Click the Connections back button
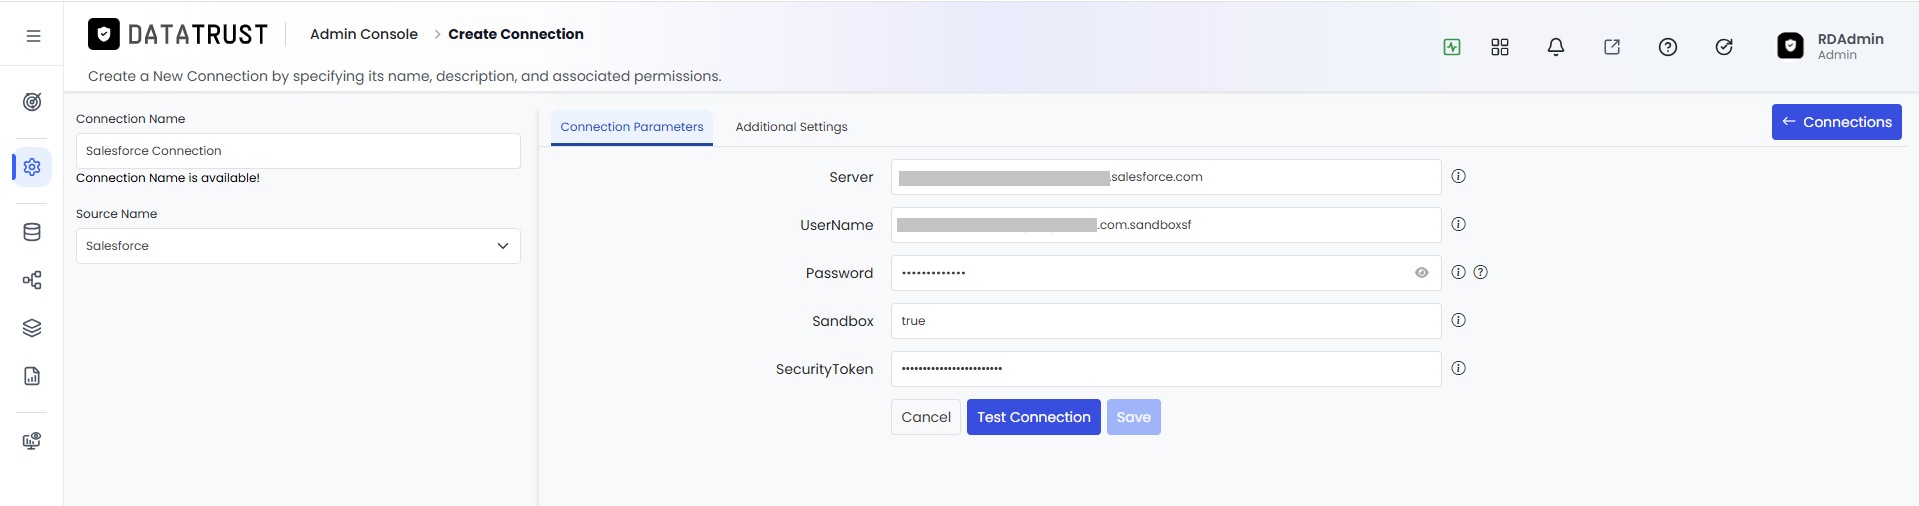This screenshot has height=506, width=1919. [1837, 122]
